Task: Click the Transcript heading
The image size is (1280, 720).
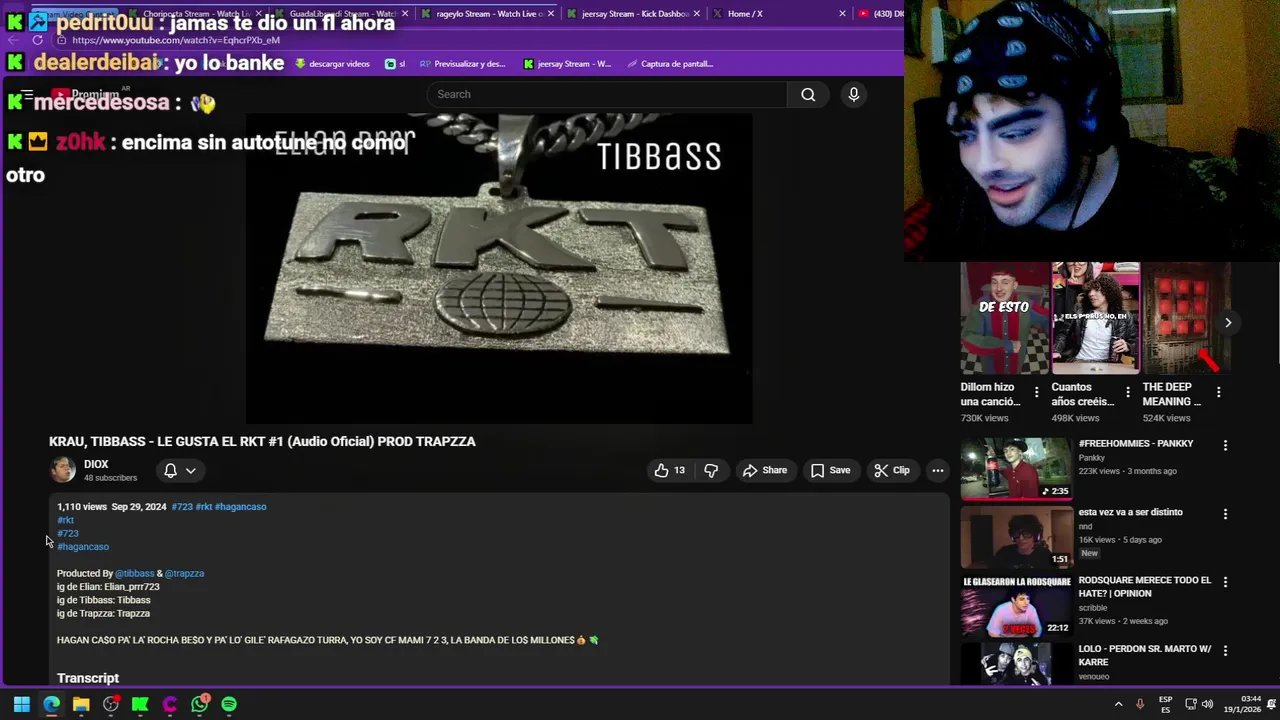Action: coord(88,678)
